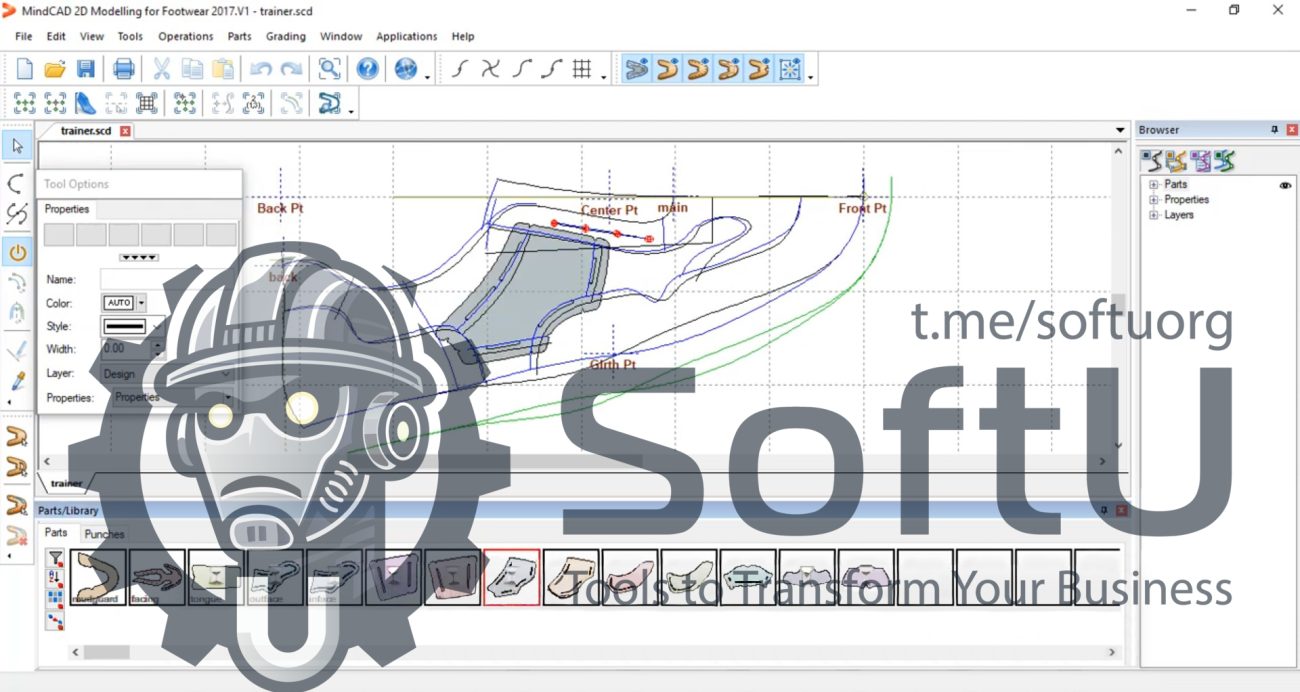Toggle visibility eye for Parts in the Browser
Image resolution: width=1300 pixels, height=692 pixels.
(1285, 185)
